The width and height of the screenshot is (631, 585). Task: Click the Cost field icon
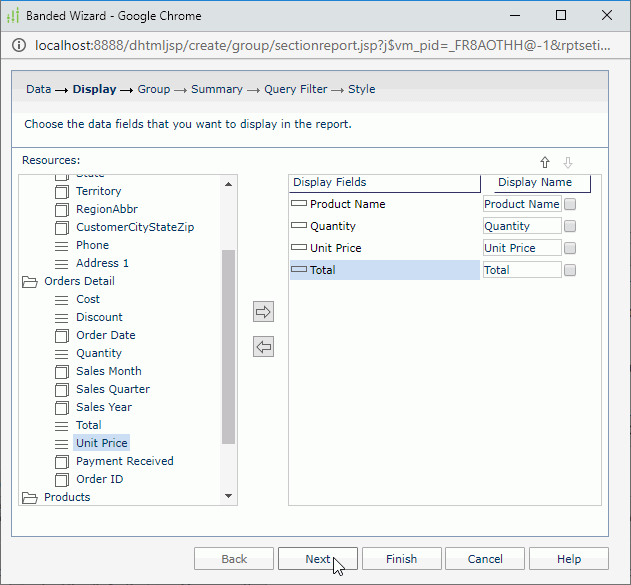62,299
